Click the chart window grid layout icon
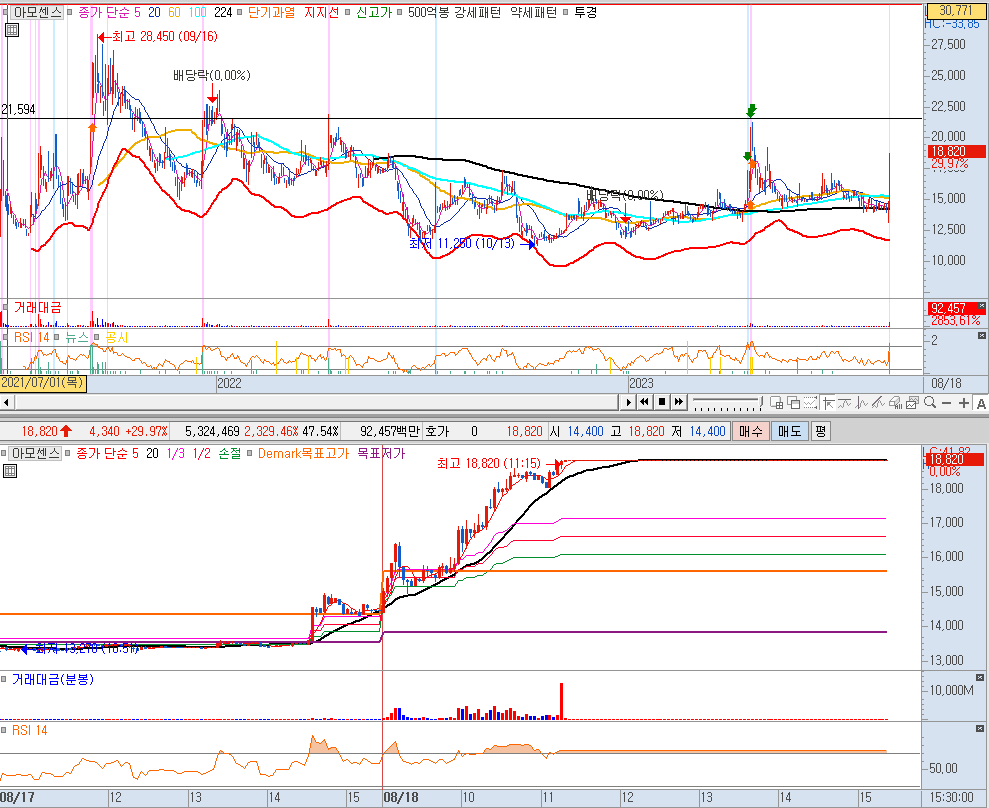The width and height of the screenshot is (989, 808). [x=777, y=402]
